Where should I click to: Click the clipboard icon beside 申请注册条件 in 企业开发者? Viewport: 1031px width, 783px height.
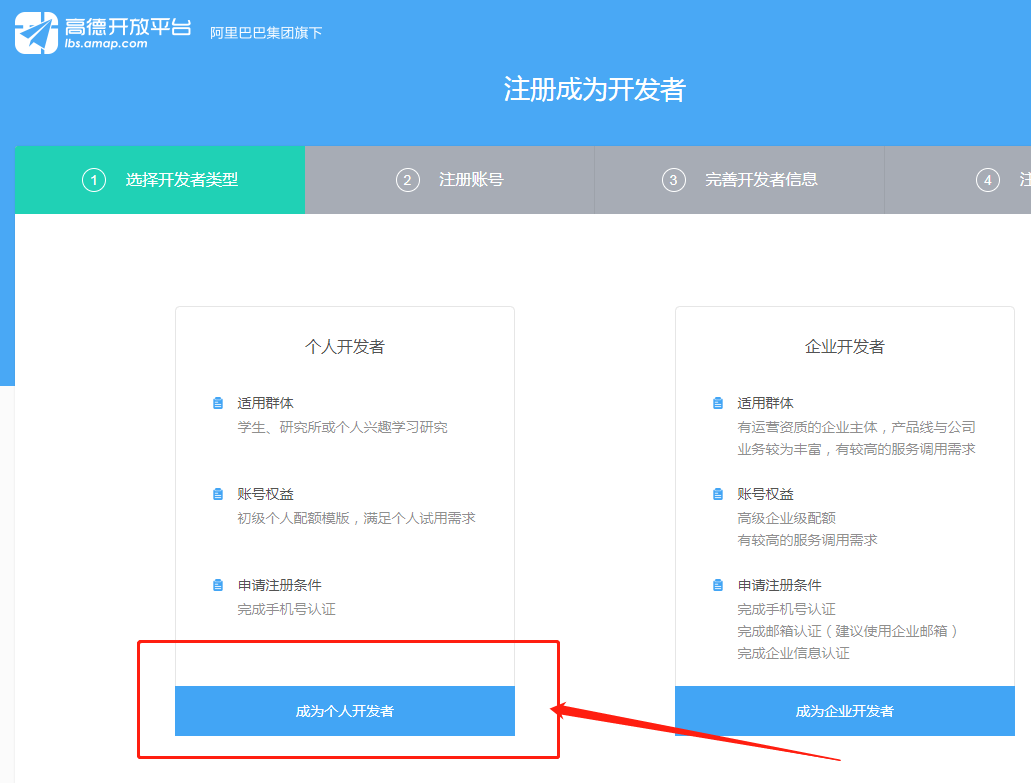(x=718, y=585)
